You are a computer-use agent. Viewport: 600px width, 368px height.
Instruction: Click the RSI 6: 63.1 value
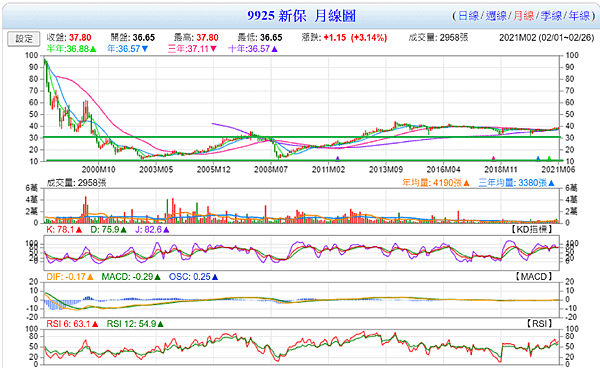(x=72, y=324)
